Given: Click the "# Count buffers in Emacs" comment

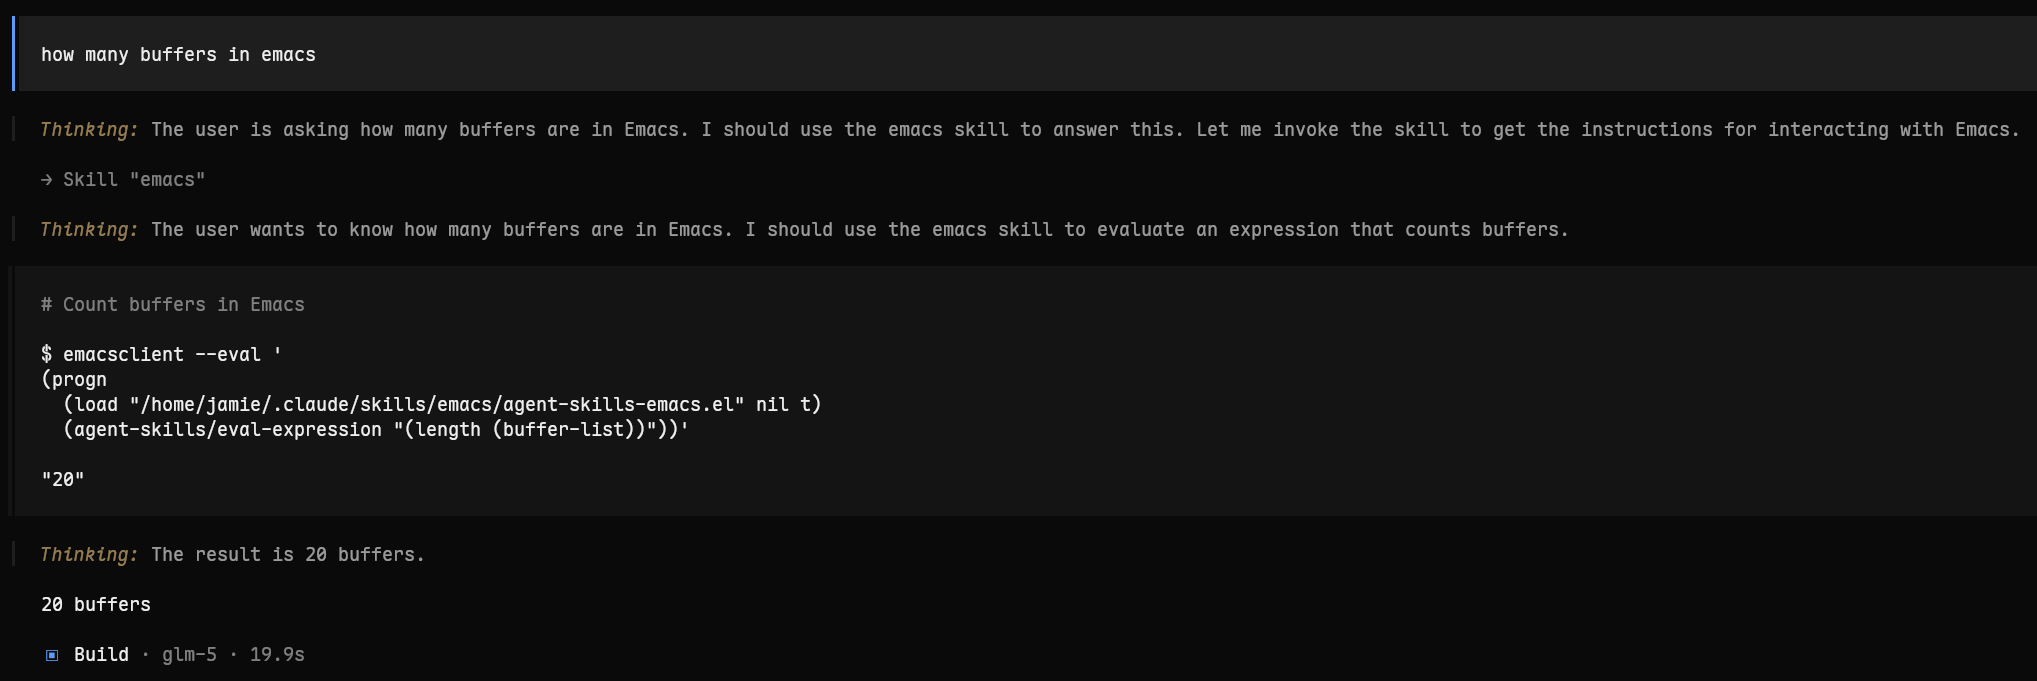Looking at the screenshot, I should pos(173,305).
